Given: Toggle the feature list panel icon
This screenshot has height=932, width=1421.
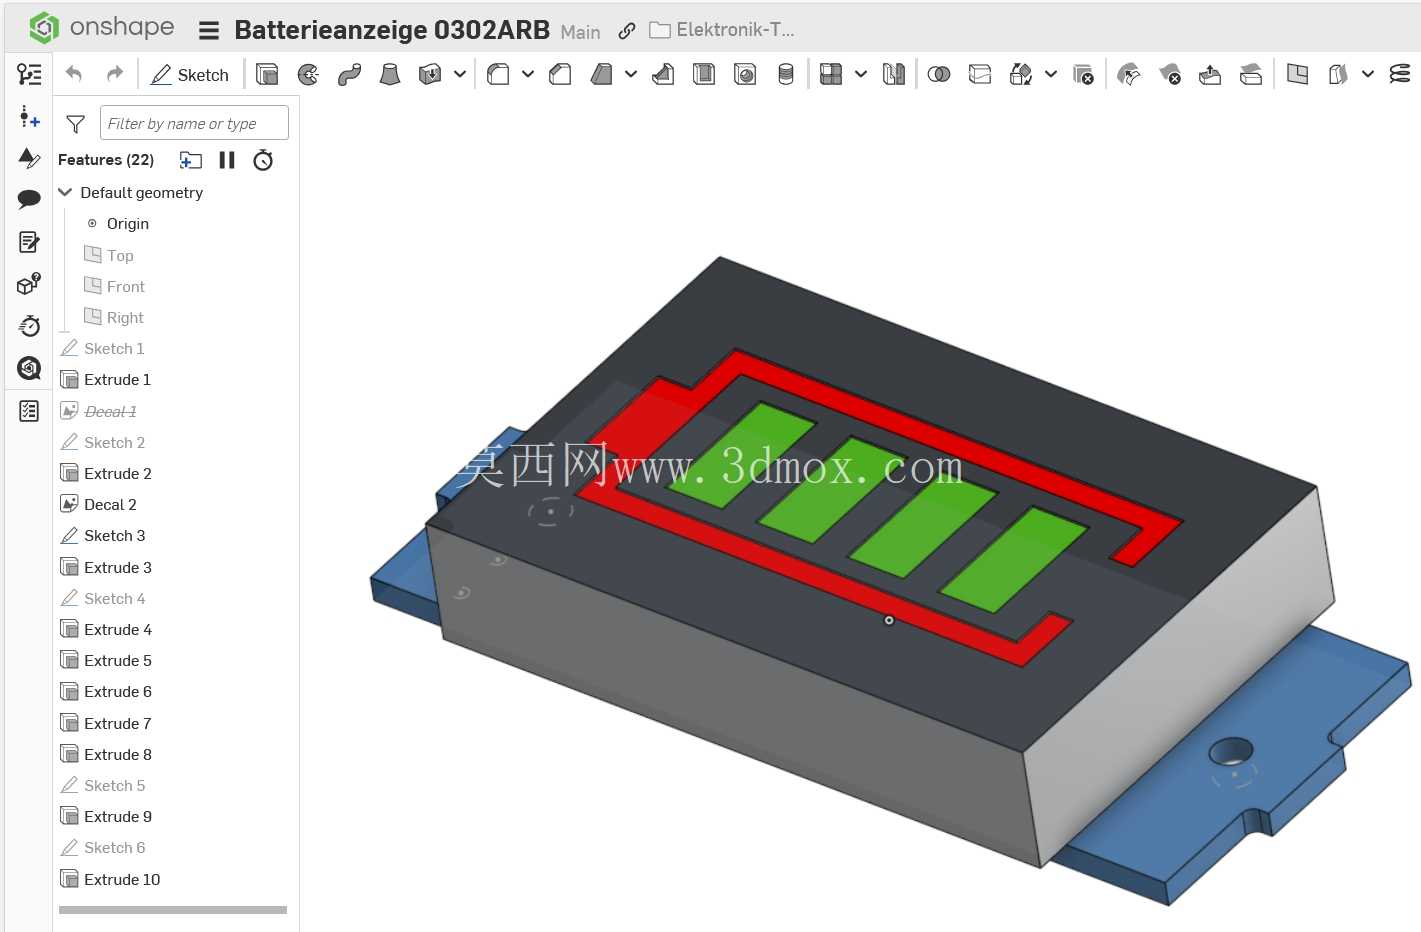Looking at the screenshot, I should point(29,74).
